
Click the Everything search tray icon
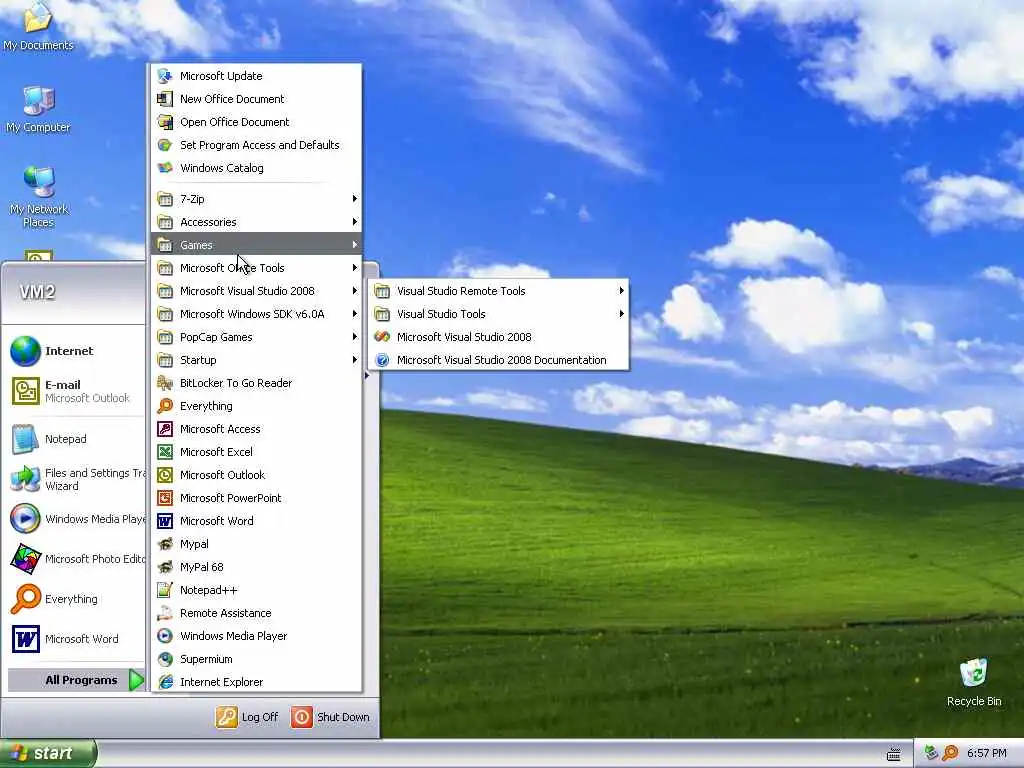(950, 754)
